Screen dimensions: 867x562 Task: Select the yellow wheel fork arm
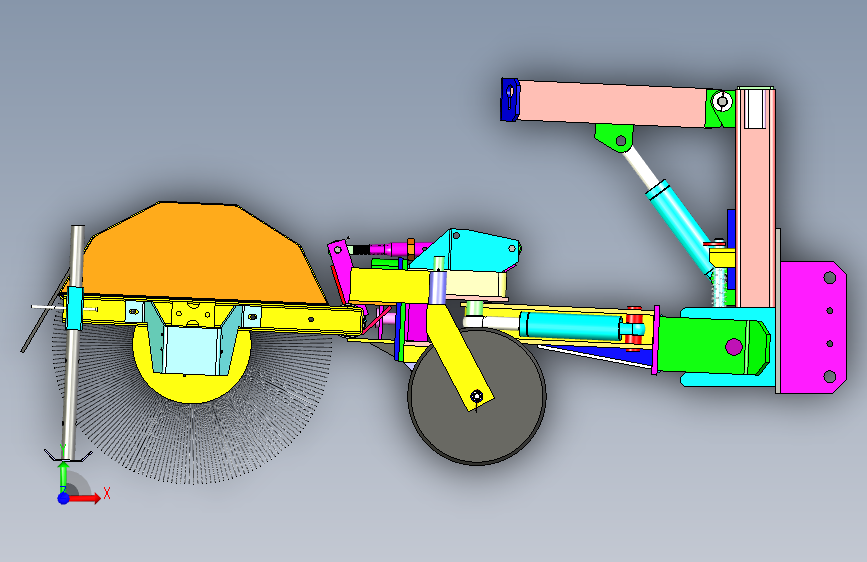pyautogui.click(x=458, y=357)
